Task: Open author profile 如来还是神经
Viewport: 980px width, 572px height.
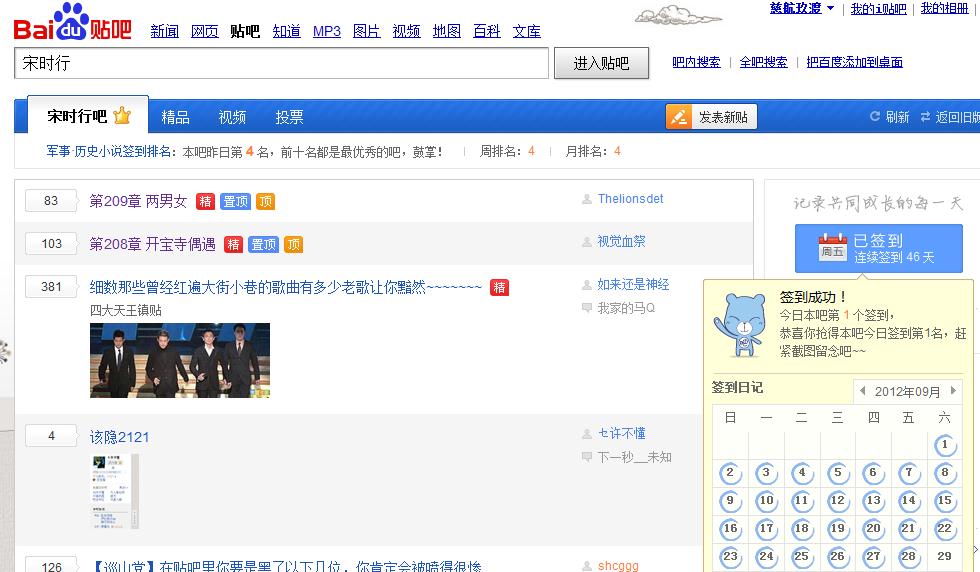Action: (x=633, y=284)
